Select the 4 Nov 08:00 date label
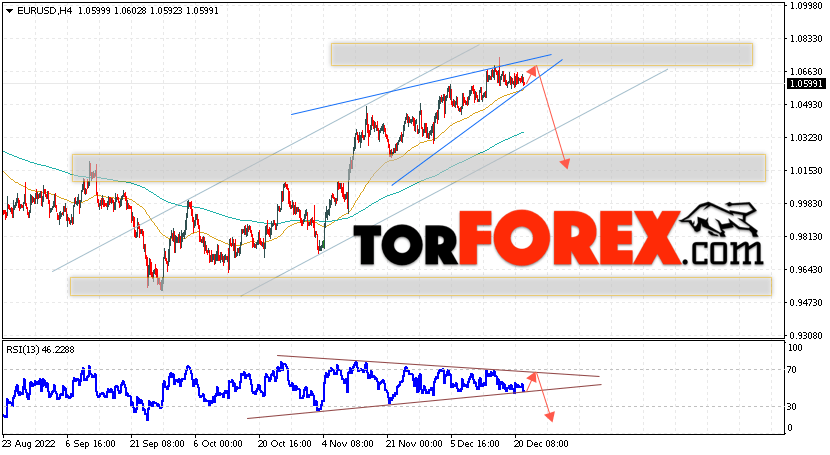 coord(348,443)
